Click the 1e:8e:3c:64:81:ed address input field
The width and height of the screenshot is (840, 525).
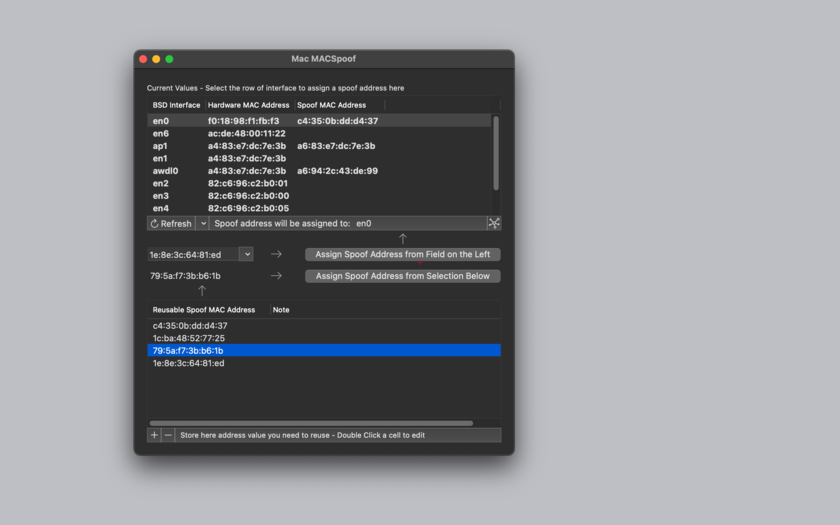[193, 254]
